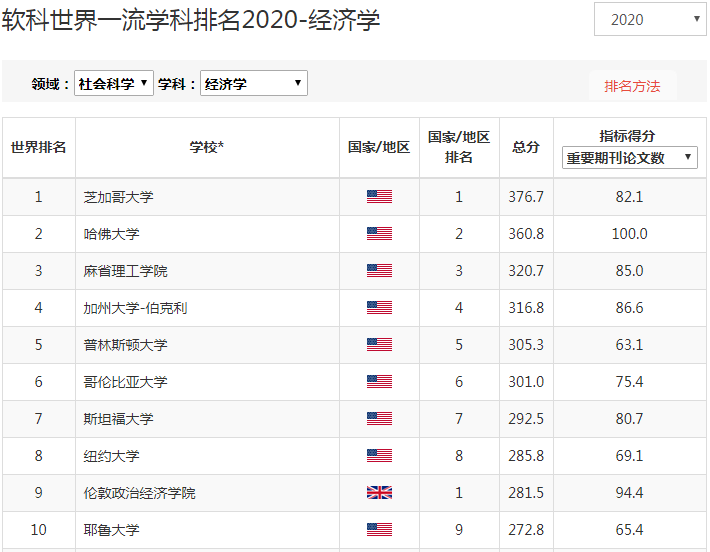Click the page title 软科世界一流学科排名2020-经济学
Image resolution: width=710 pixels, height=552 pixels.
pyautogui.click(x=191, y=20)
